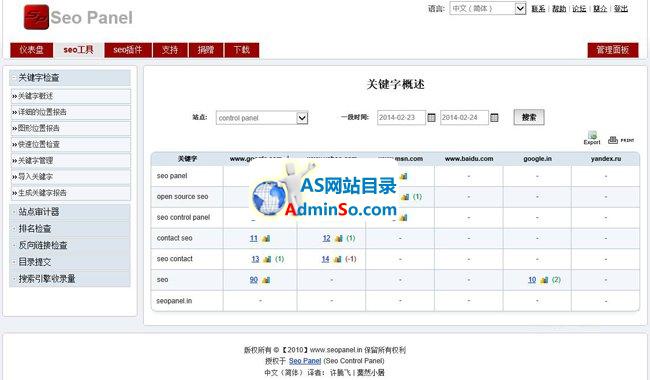Open the 下载 tab
This screenshot has width=650, height=380.
(x=242, y=50)
